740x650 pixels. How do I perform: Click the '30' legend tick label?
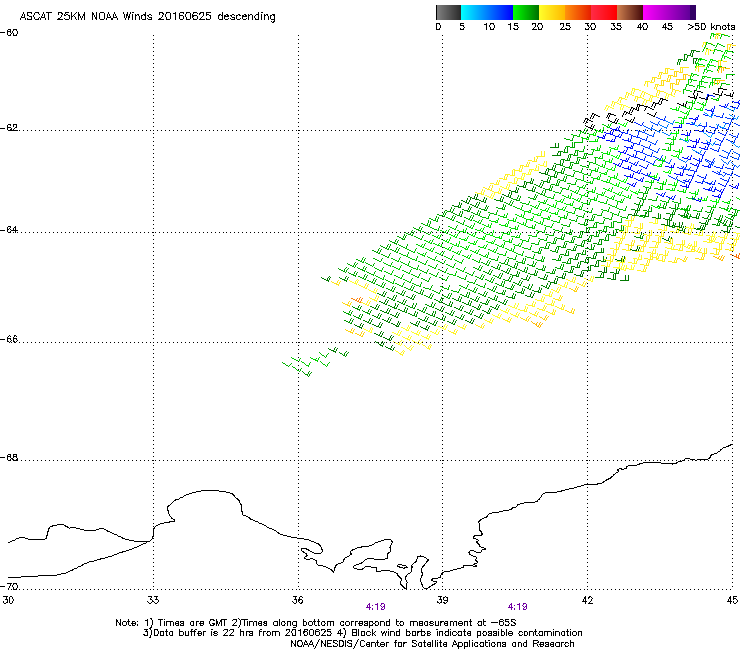[x=590, y=27]
